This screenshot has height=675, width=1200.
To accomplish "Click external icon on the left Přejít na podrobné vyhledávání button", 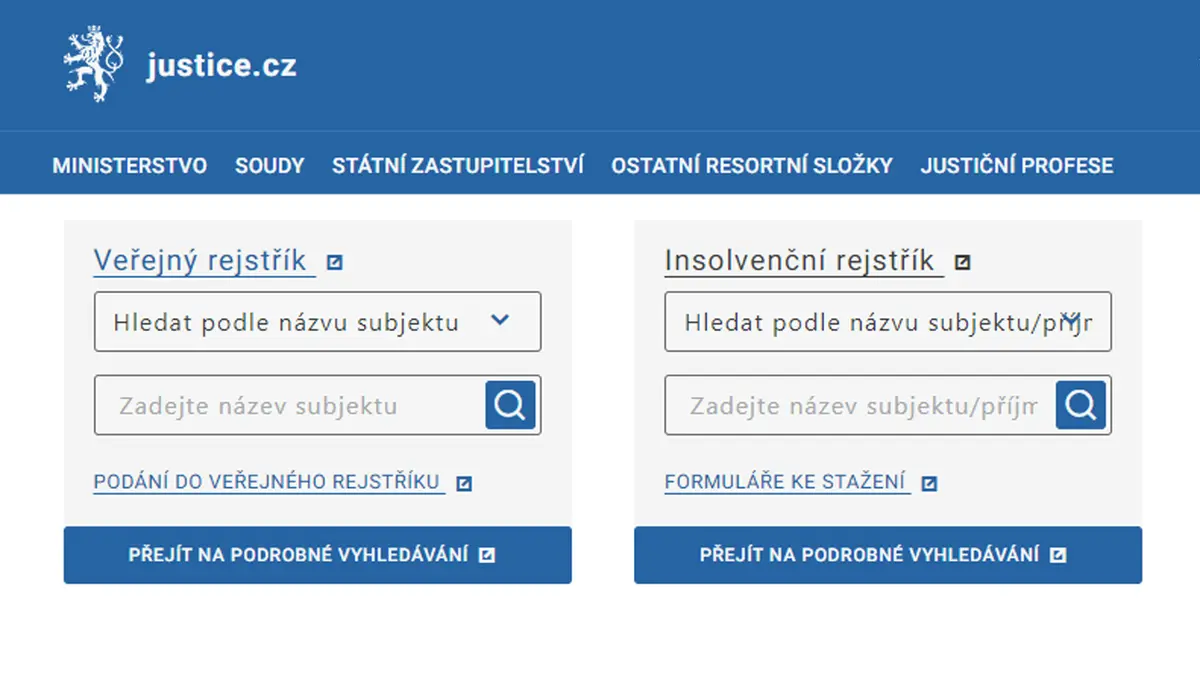I will [487, 555].
